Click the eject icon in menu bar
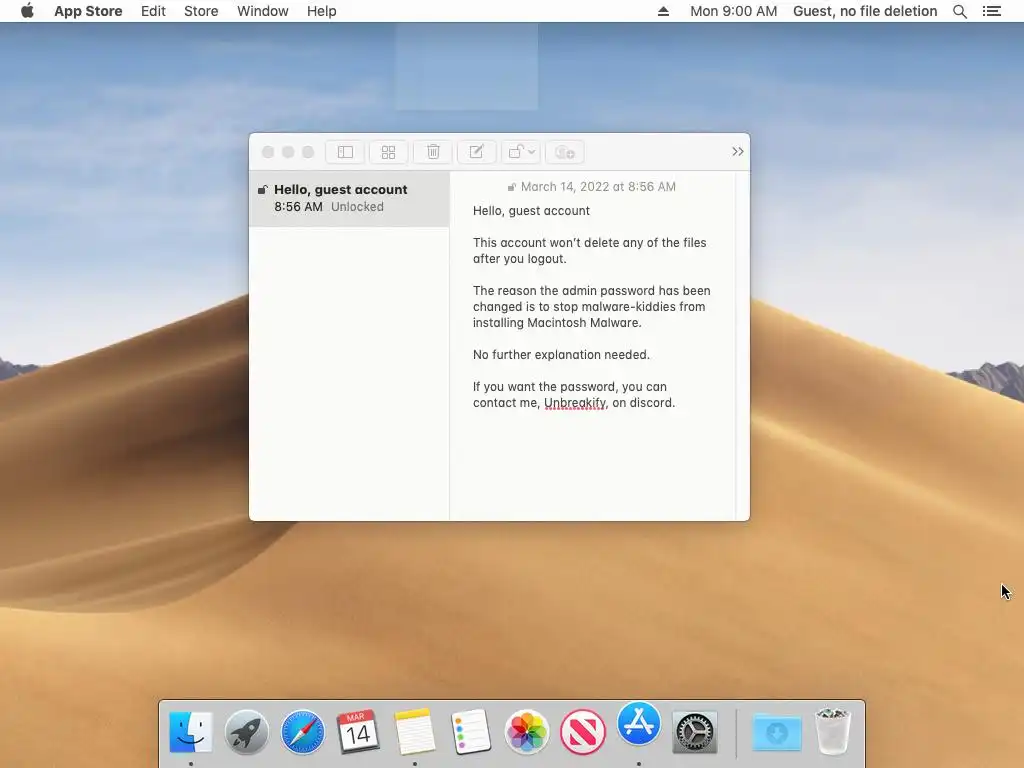The image size is (1024, 768). coord(664,11)
